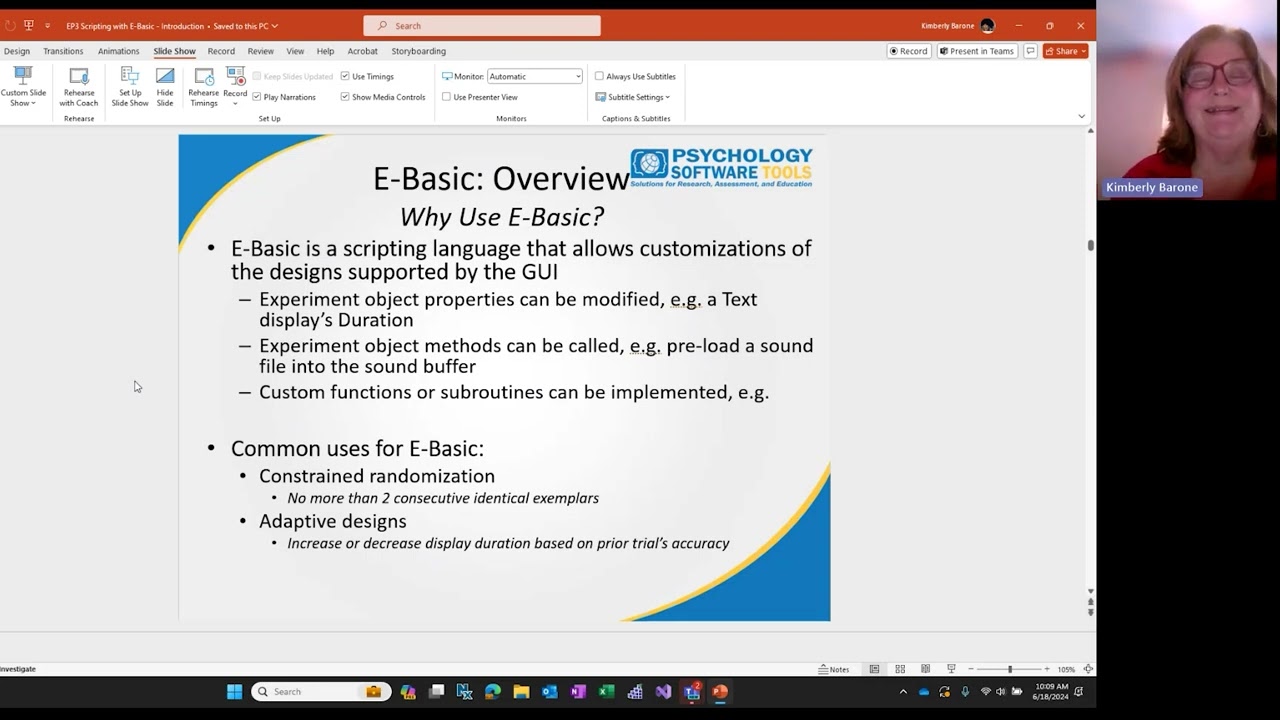Click PowerPoint taskbar icon
Viewport: 1280px width, 720px height.
point(720,691)
